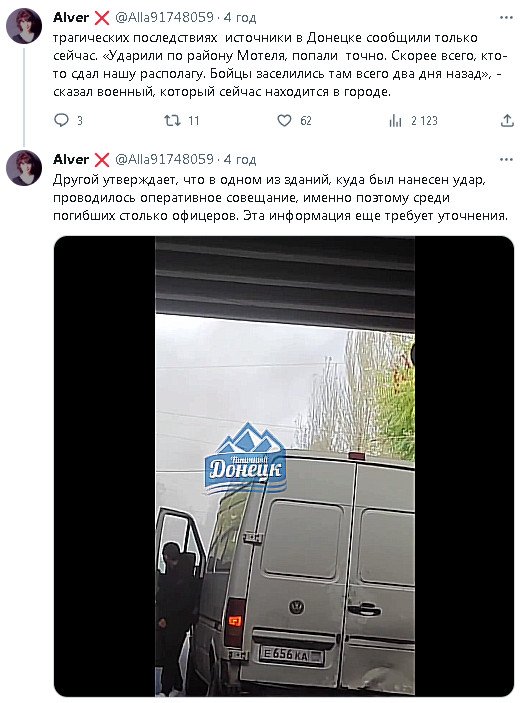The width and height of the screenshot is (529, 703).
Task: Open the second tweet about оперативное совещание
Action: pos(280,198)
